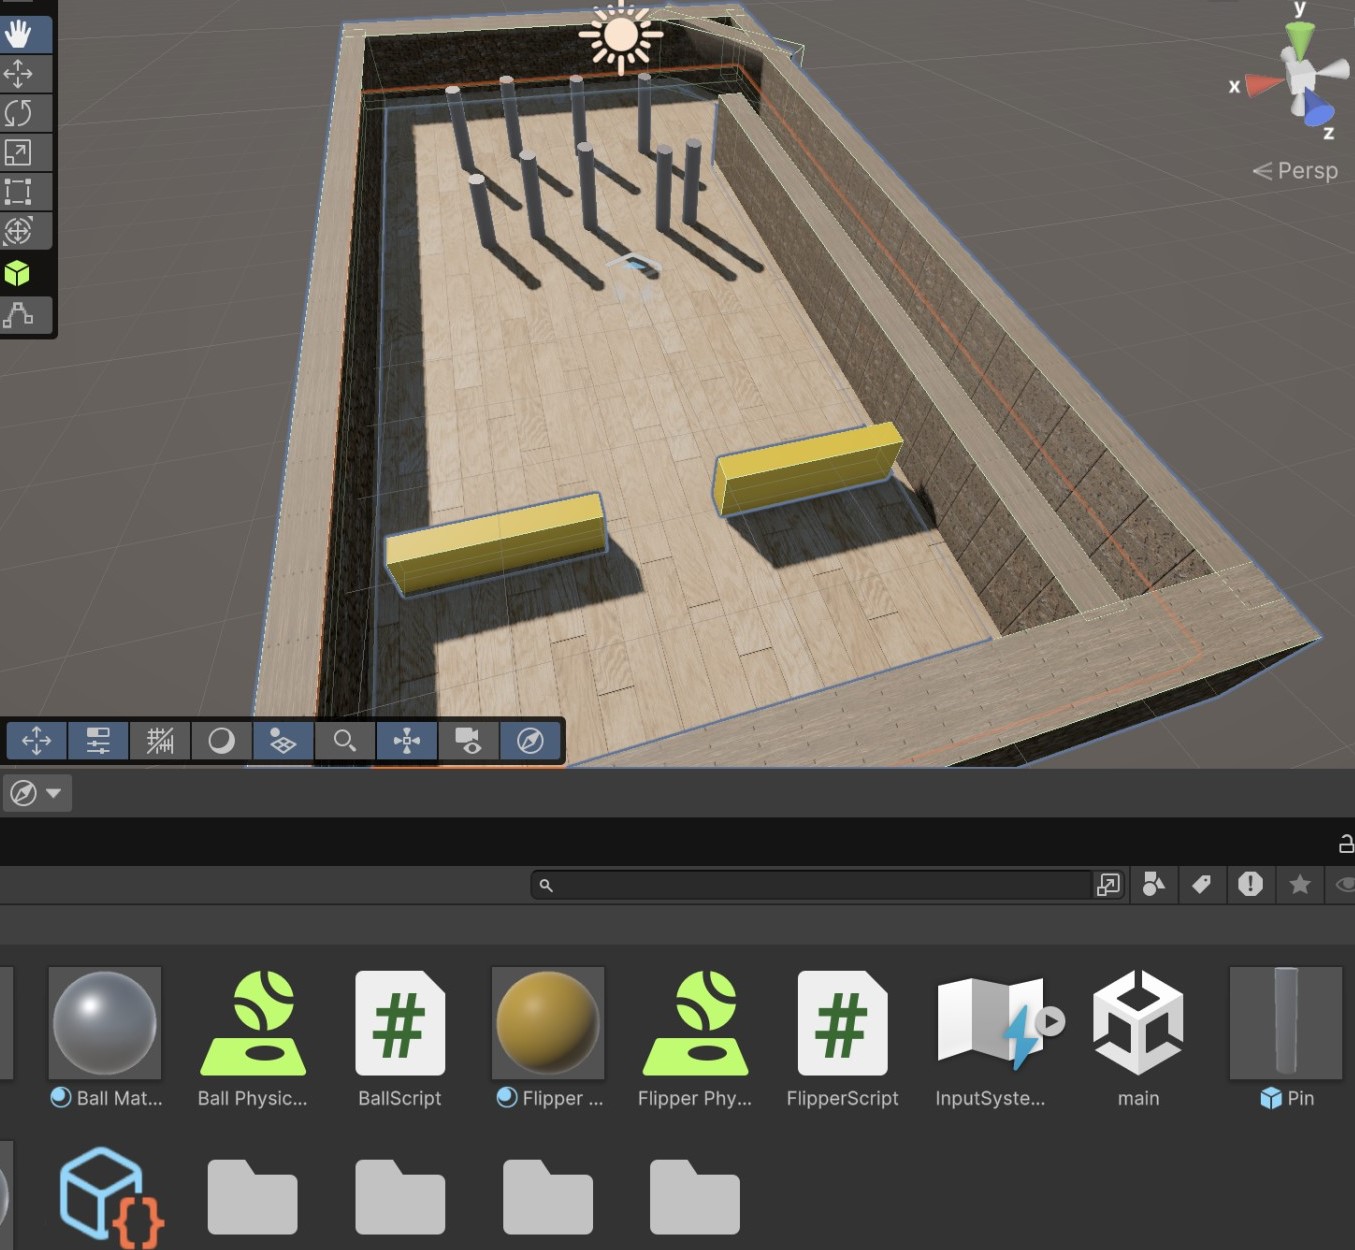
Task: Select the Hand view tool
Action: click(18, 35)
